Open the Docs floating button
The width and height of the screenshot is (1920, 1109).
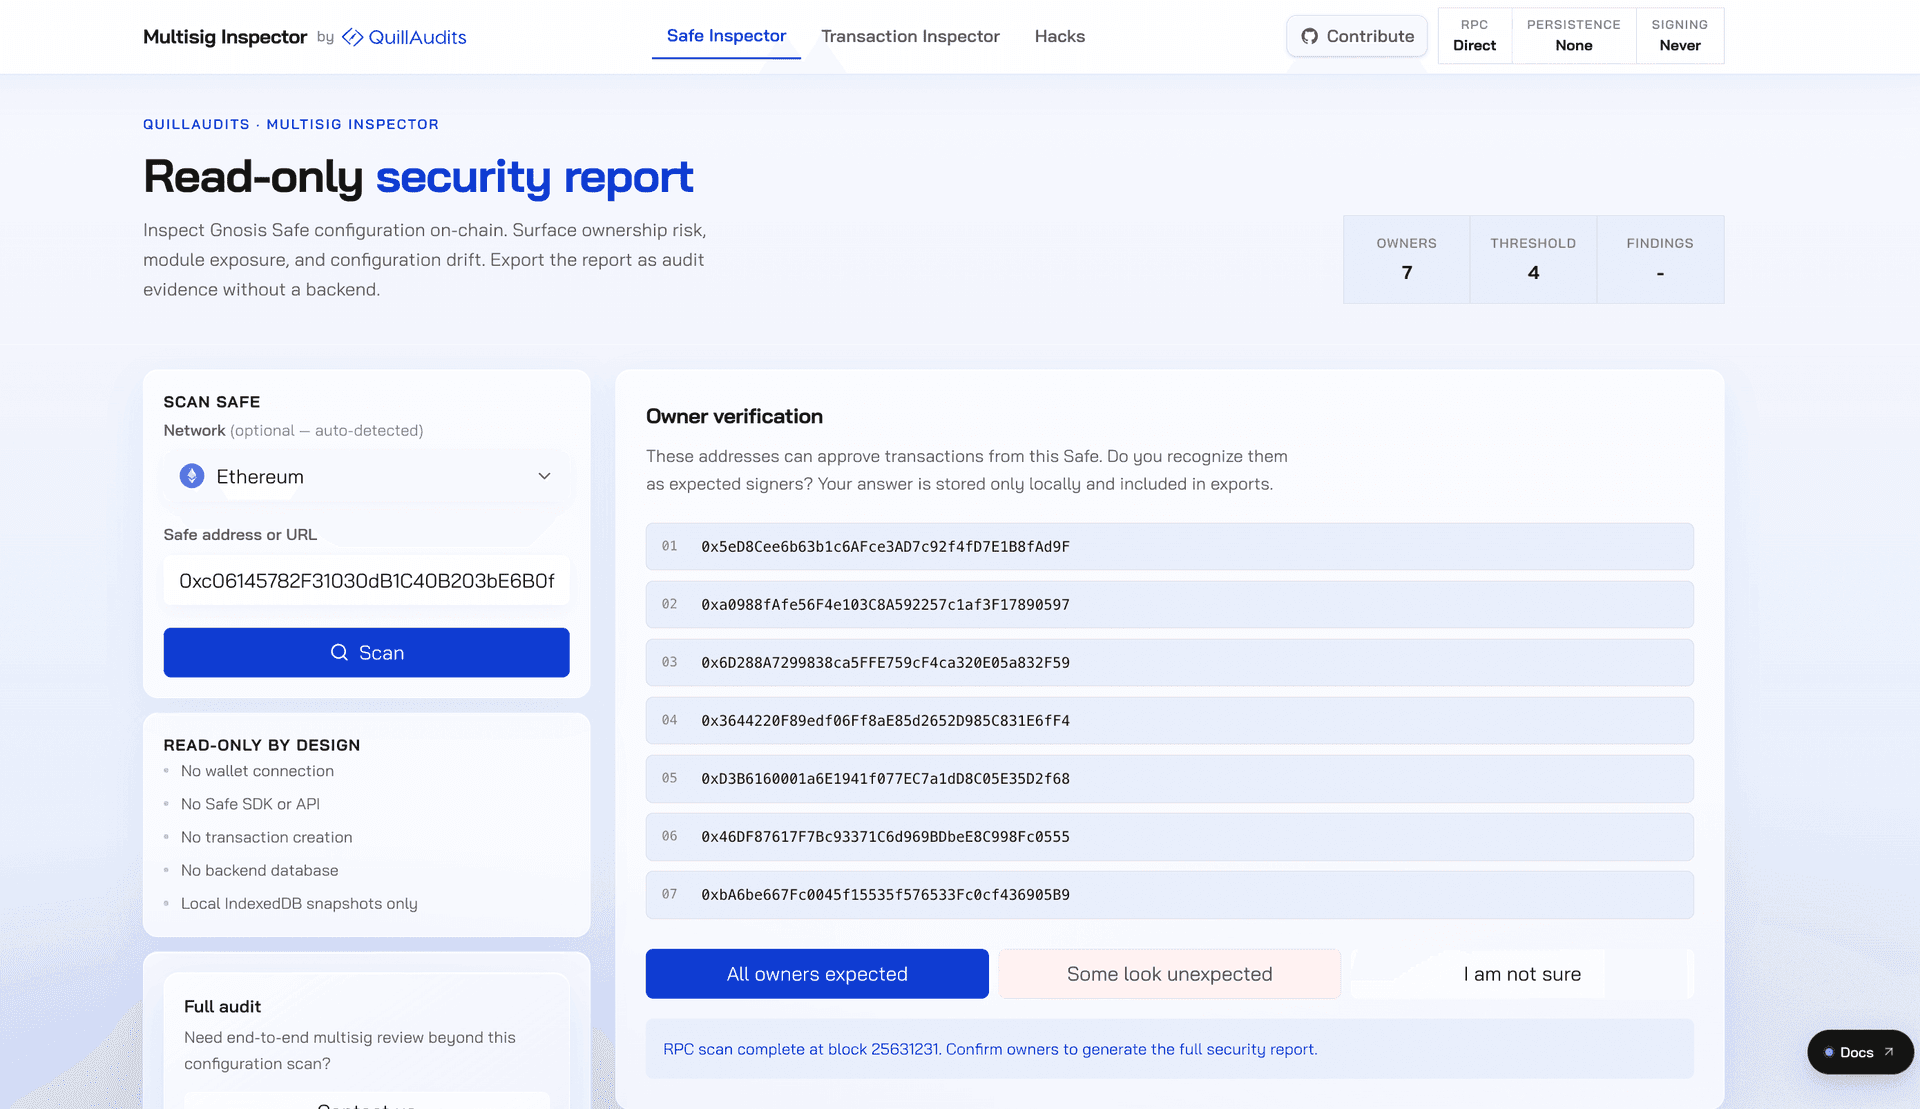1860,1052
